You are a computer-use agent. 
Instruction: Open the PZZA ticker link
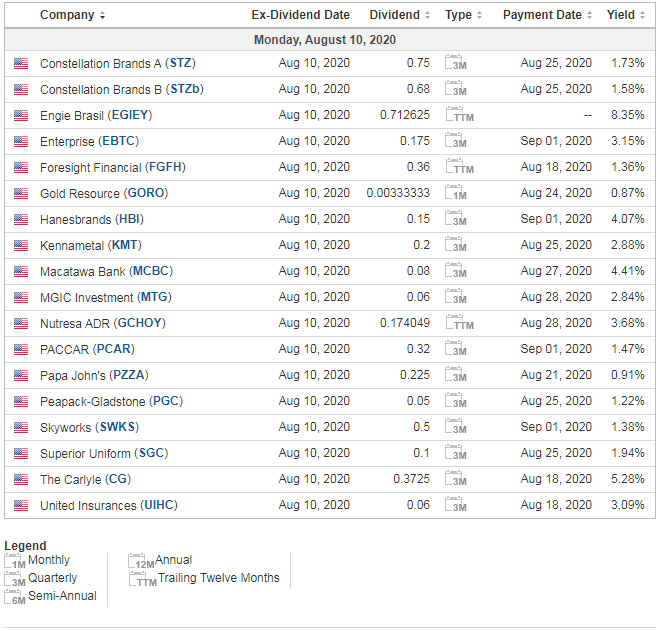[x=129, y=375]
